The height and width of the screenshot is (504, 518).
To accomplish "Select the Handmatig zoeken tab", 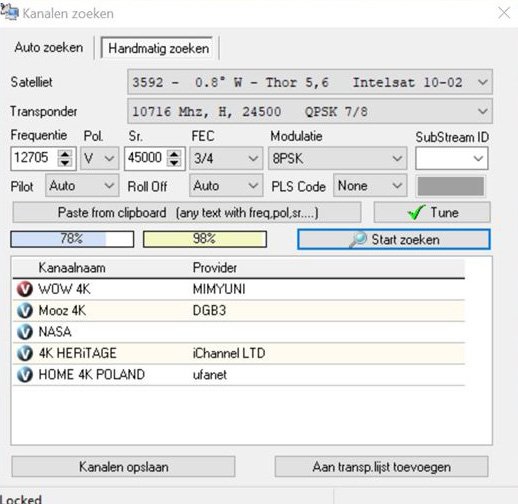I will coord(159,48).
